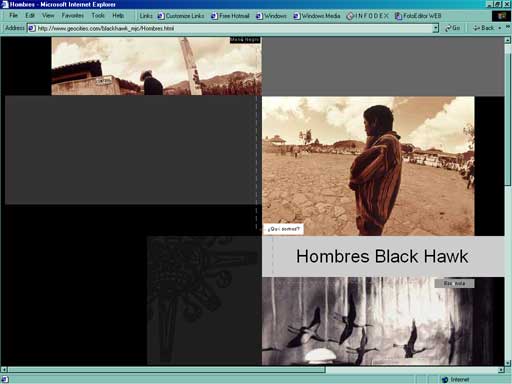Image resolution: width=512 pixels, height=384 pixels.
Task: Click the page icon in address bar
Action: tap(32, 28)
